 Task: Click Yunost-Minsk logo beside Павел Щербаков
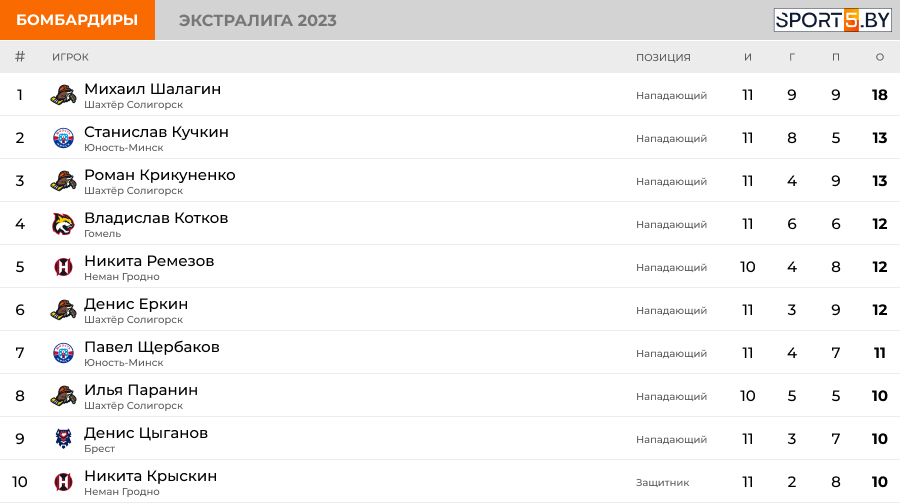click(63, 353)
